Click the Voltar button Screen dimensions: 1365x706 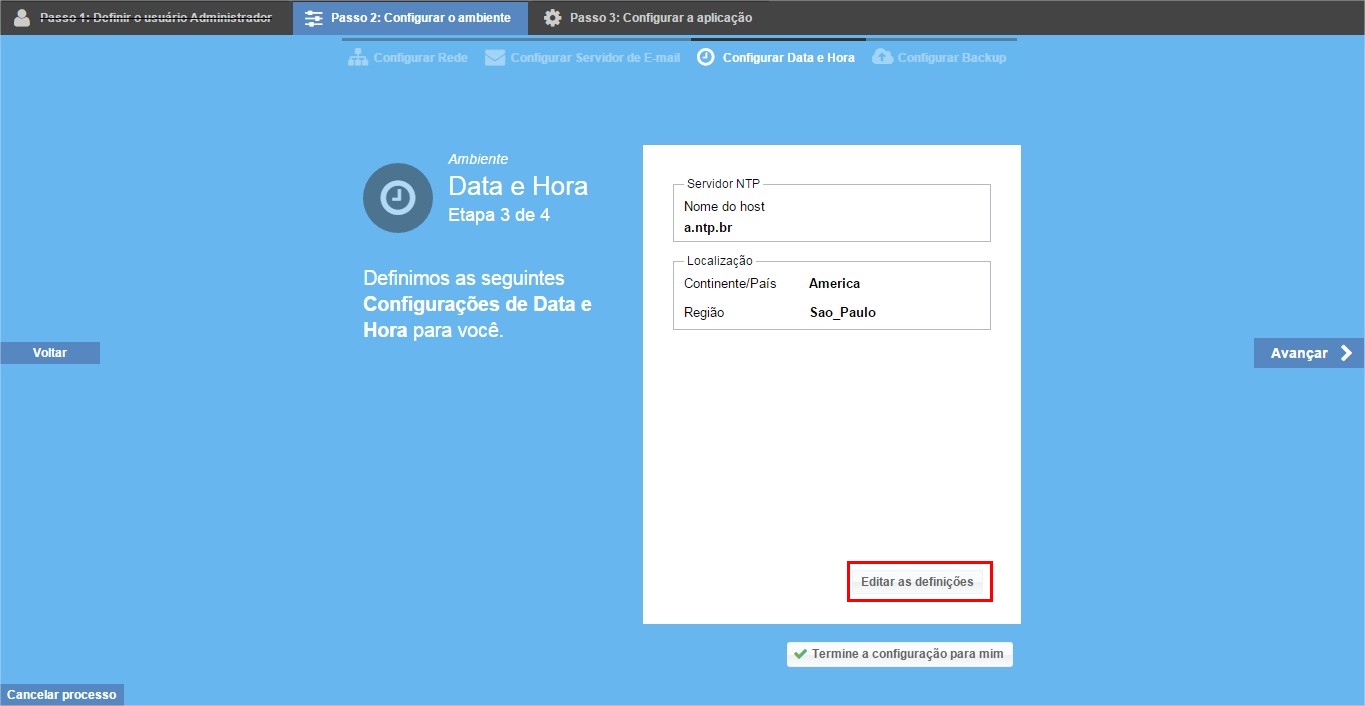[x=50, y=353]
